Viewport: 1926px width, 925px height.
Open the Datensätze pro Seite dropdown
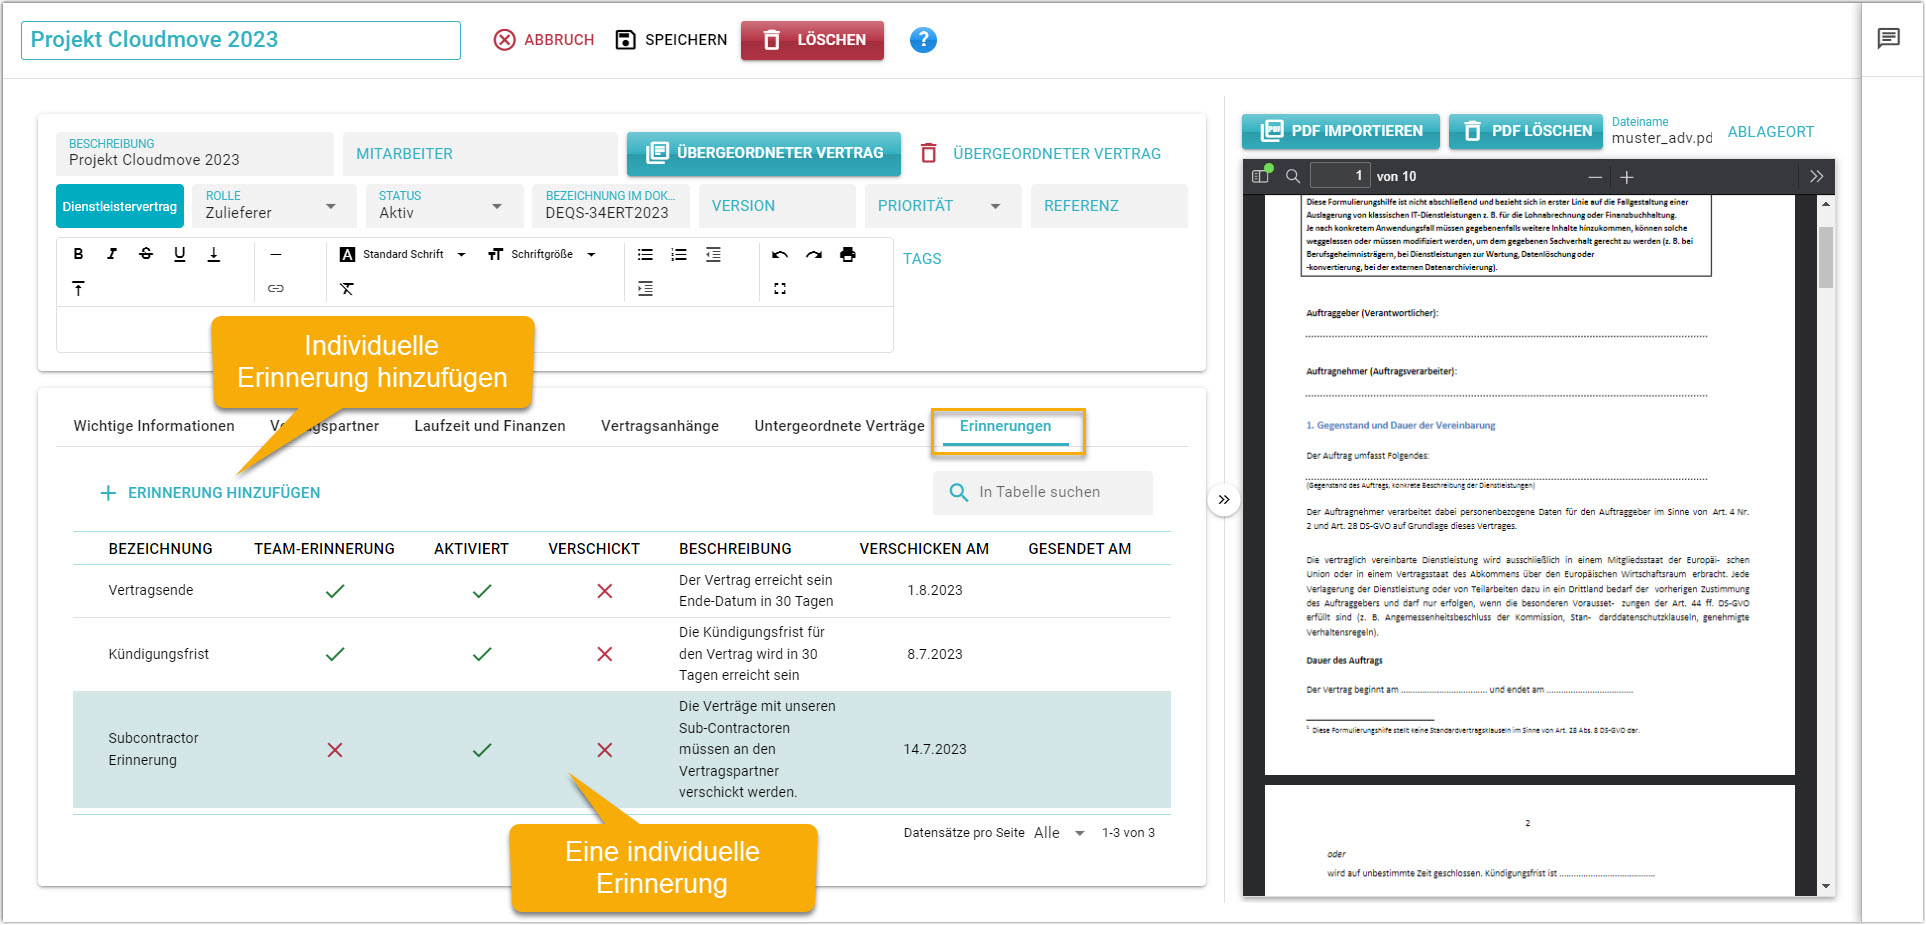coord(1060,833)
